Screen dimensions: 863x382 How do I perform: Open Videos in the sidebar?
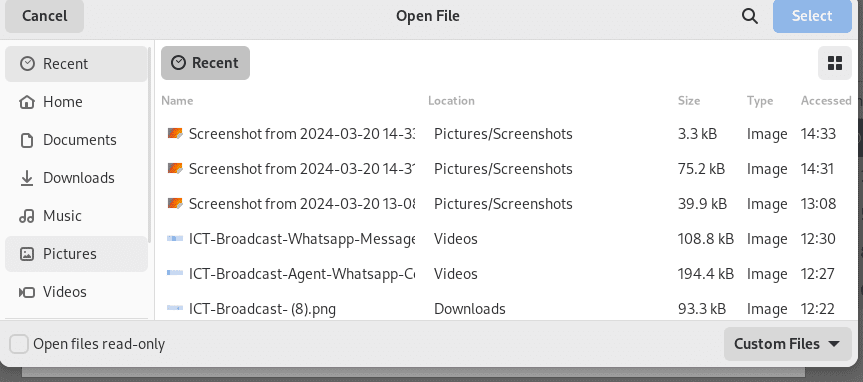click(77, 292)
